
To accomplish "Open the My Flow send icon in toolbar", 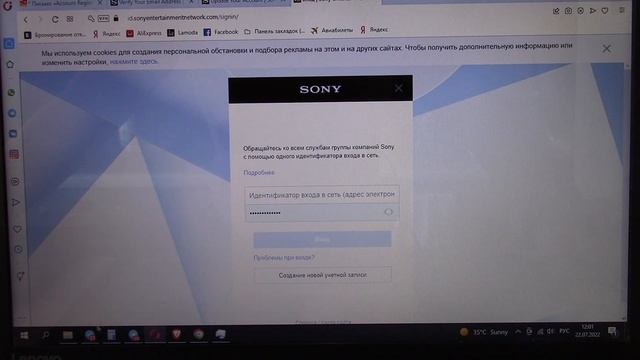I will tap(593, 11).
